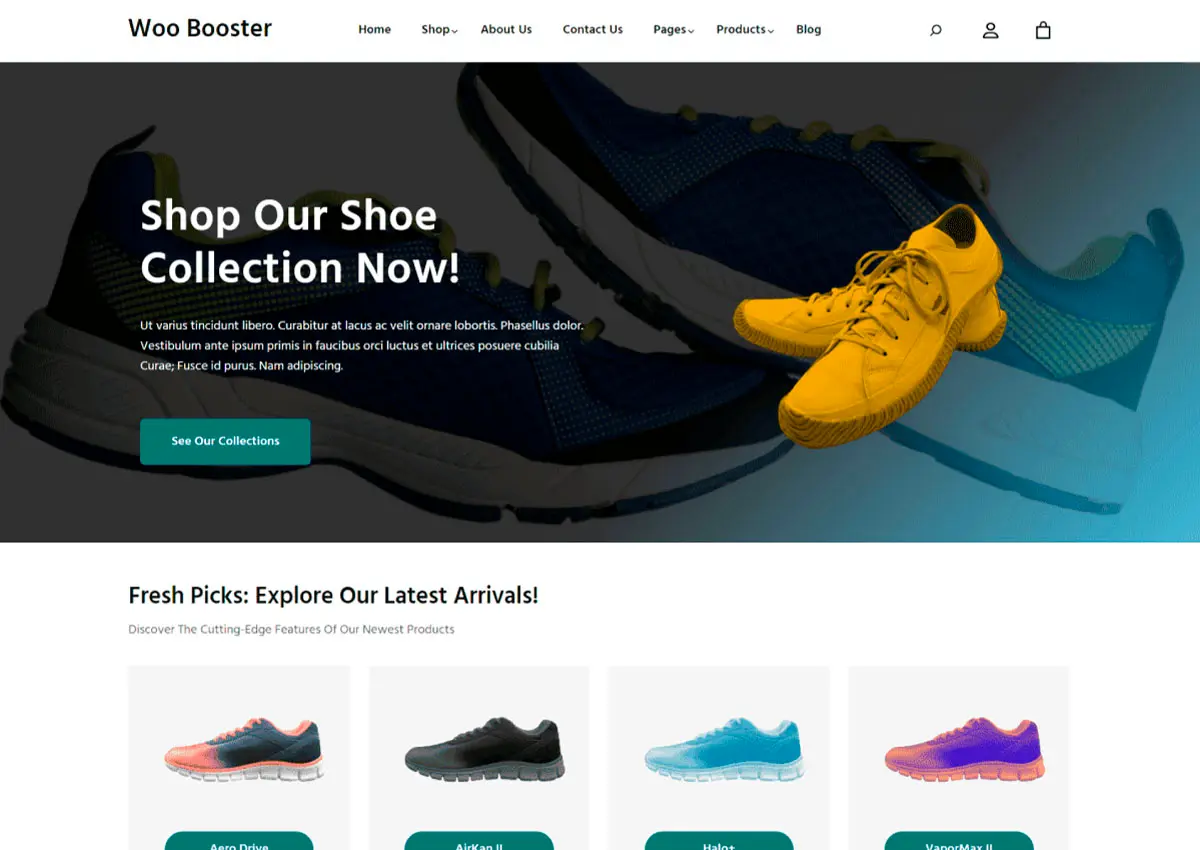Expand the Products dropdown chevron
The height and width of the screenshot is (850, 1200).
pos(771,31)
